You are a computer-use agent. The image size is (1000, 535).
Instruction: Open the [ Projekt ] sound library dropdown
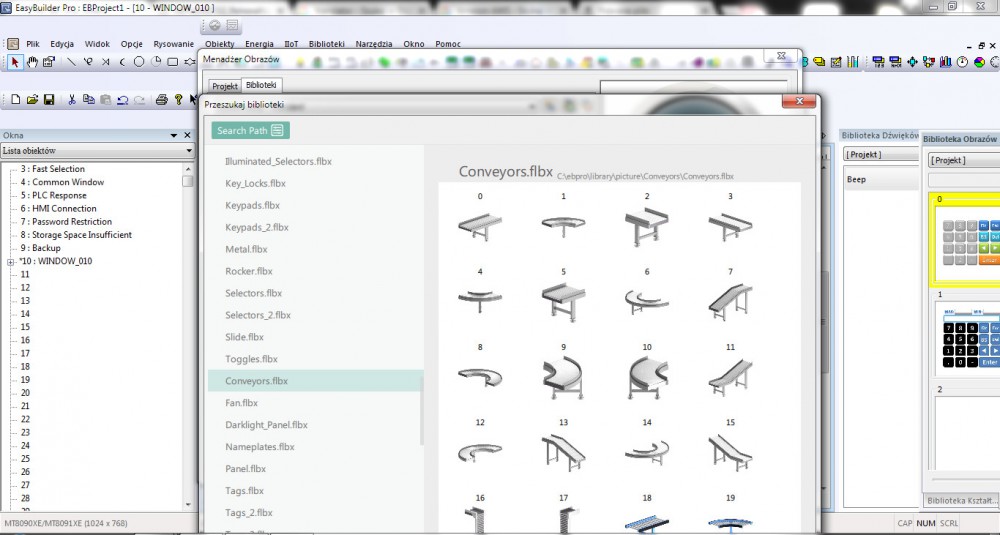[x=880, y=154]
